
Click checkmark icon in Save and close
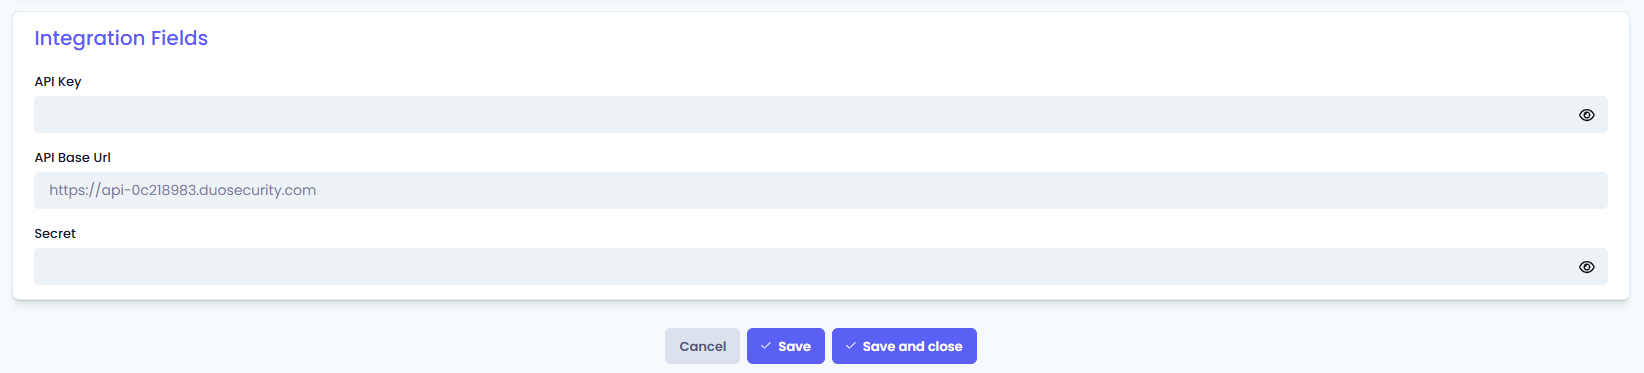coord(851,346)
